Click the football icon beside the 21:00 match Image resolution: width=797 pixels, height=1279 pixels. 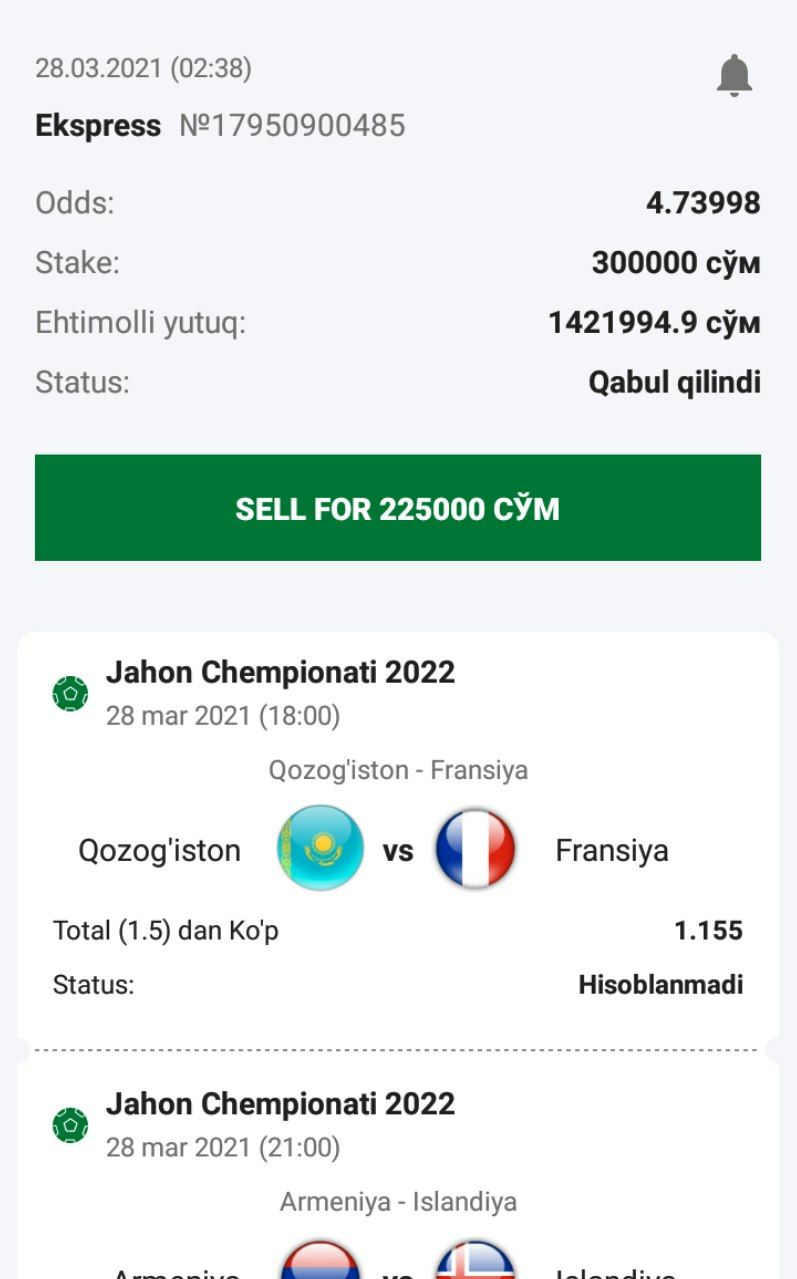(x=70, y=1125)
